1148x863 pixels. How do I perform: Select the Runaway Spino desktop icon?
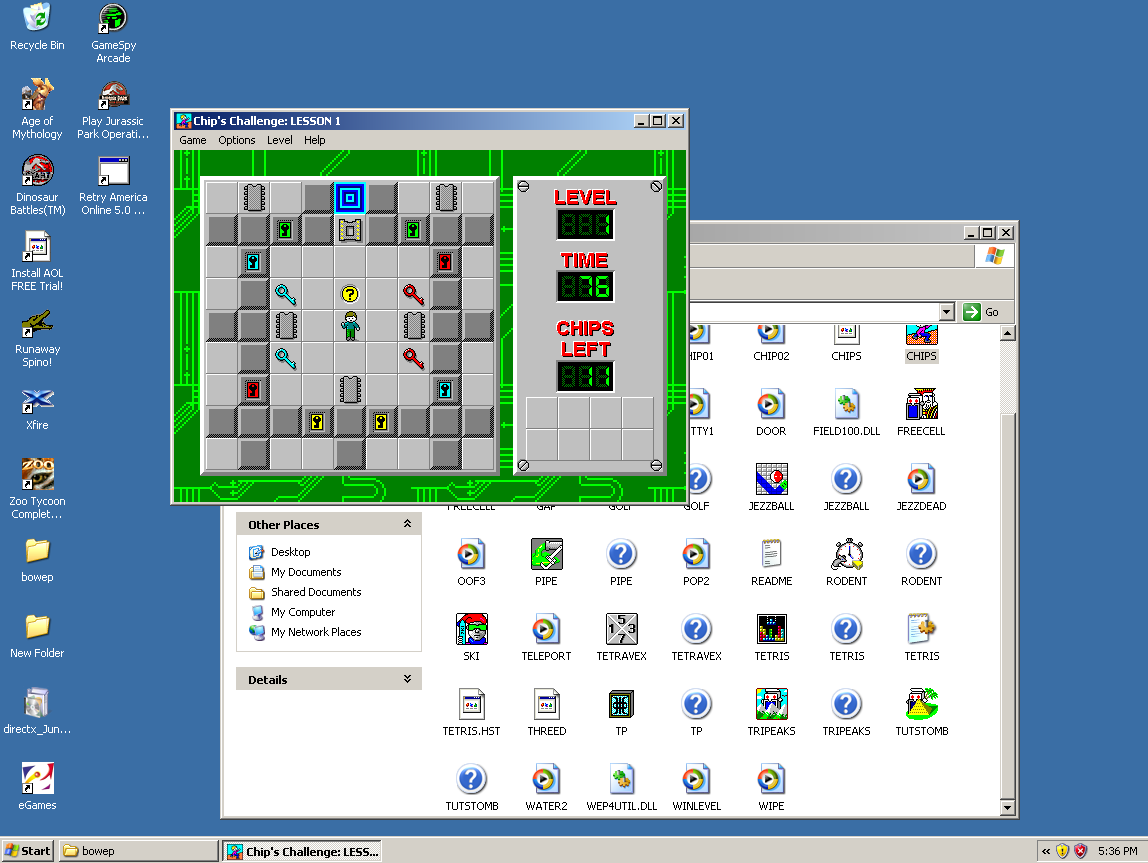pyautogui.click(x=37, y=337)
